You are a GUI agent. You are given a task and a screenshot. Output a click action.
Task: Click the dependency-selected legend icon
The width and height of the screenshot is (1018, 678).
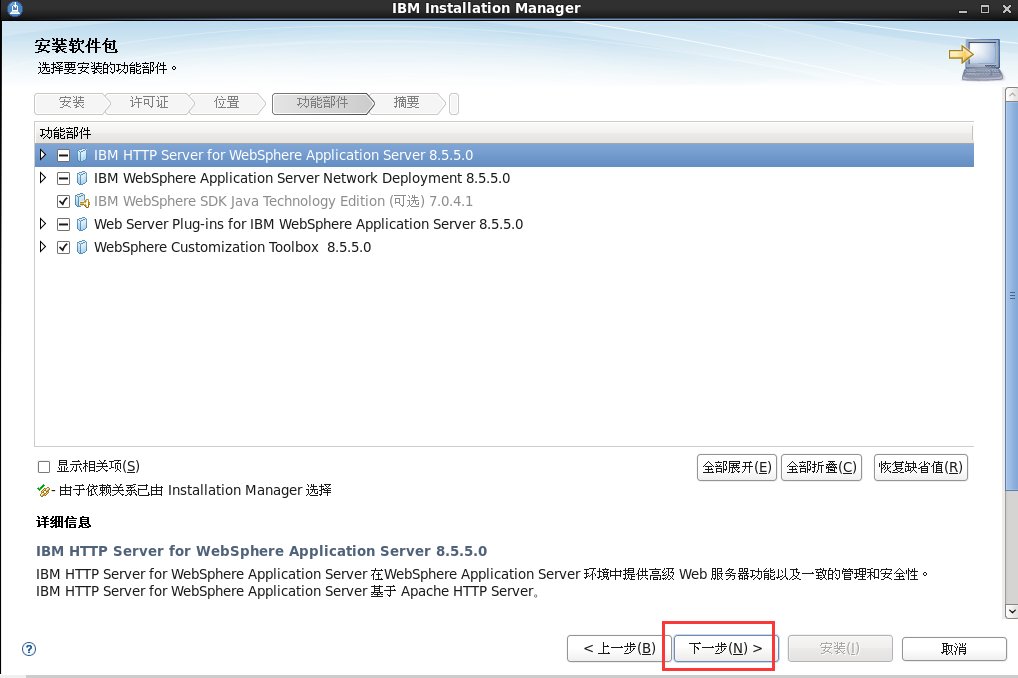pyautogui.click(x=43, y=490)
